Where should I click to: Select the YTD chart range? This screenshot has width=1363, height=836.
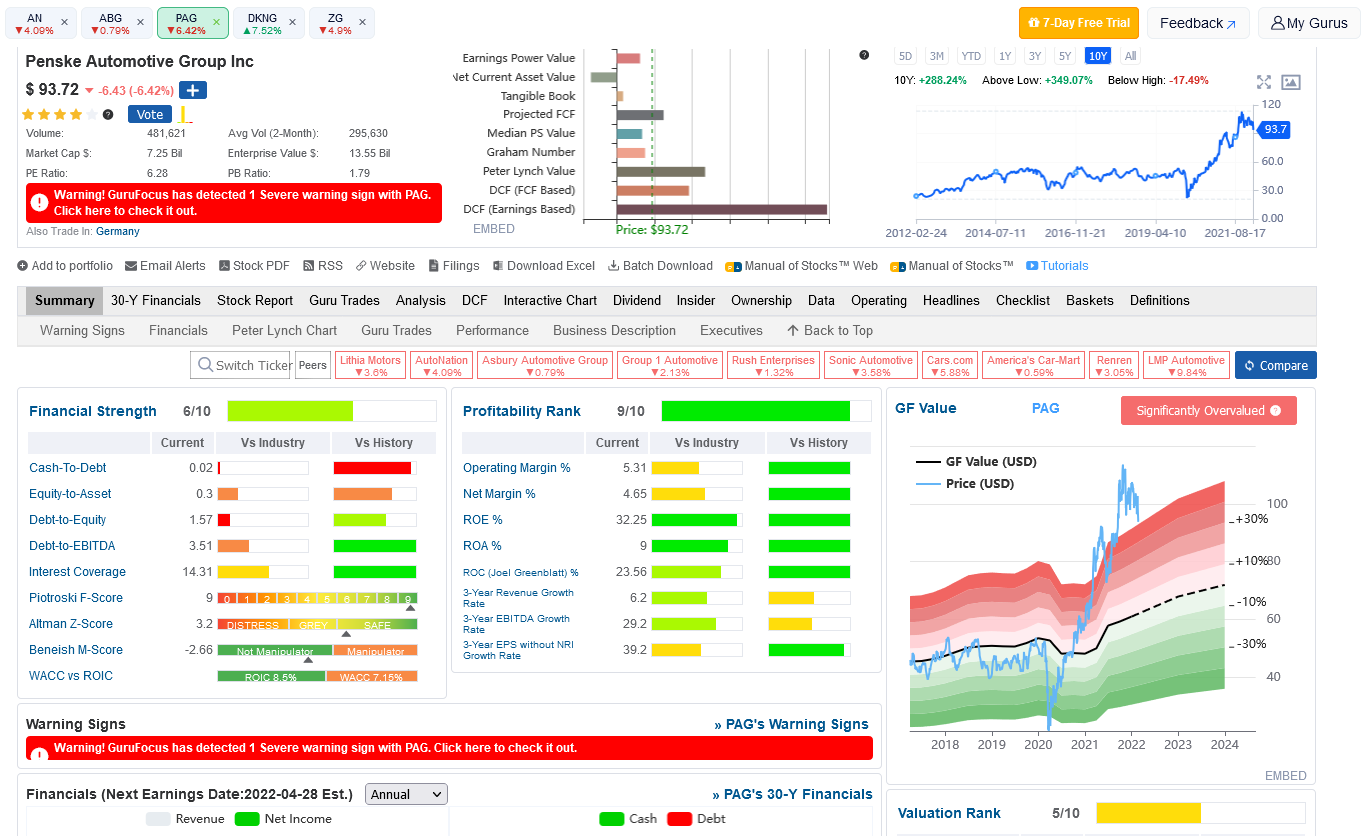971,56
